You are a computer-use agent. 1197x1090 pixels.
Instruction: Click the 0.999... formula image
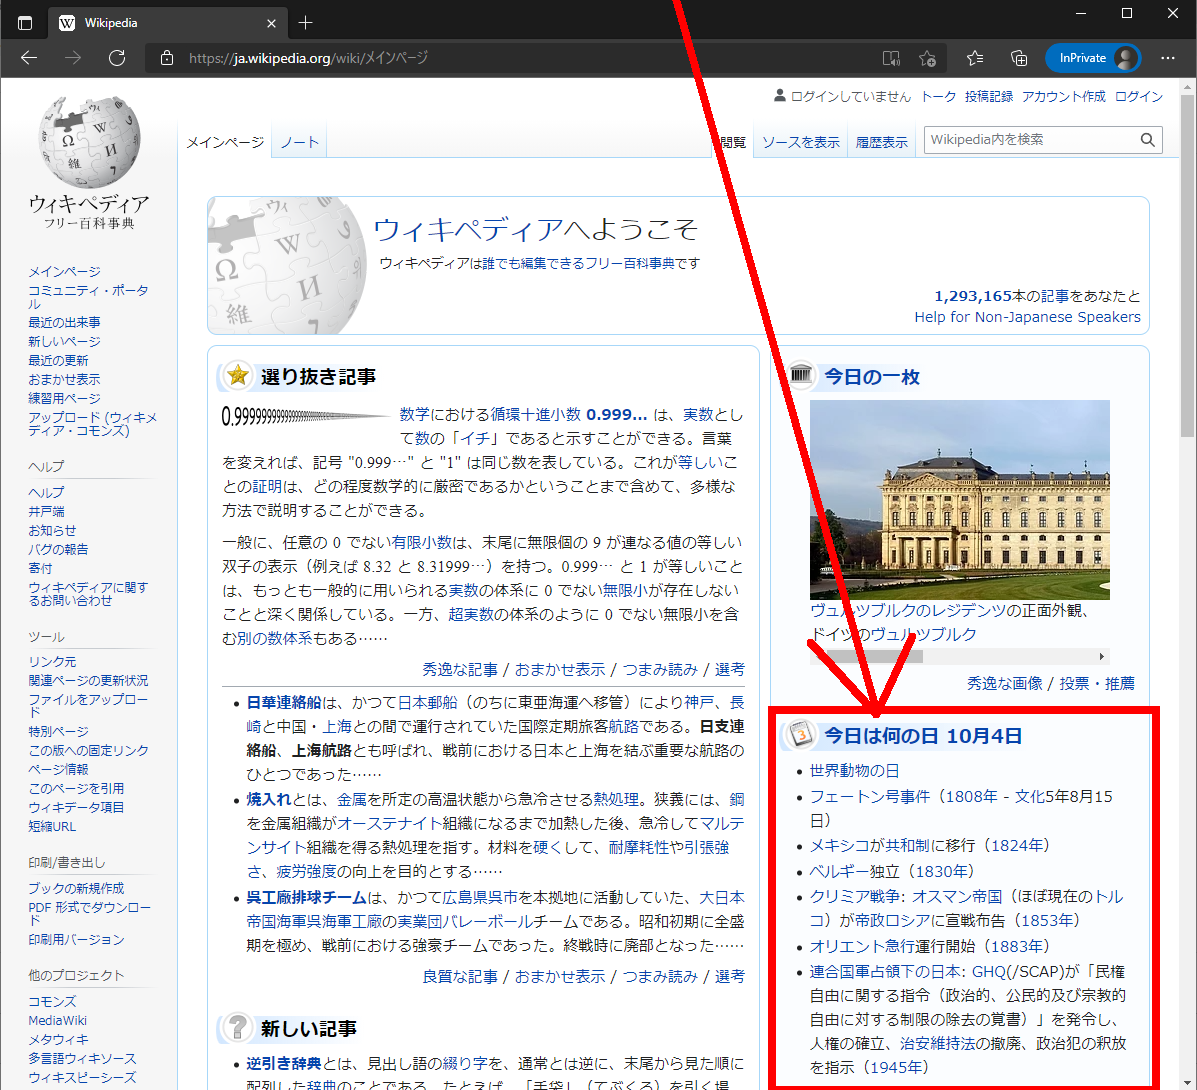[x=306, y=416]
